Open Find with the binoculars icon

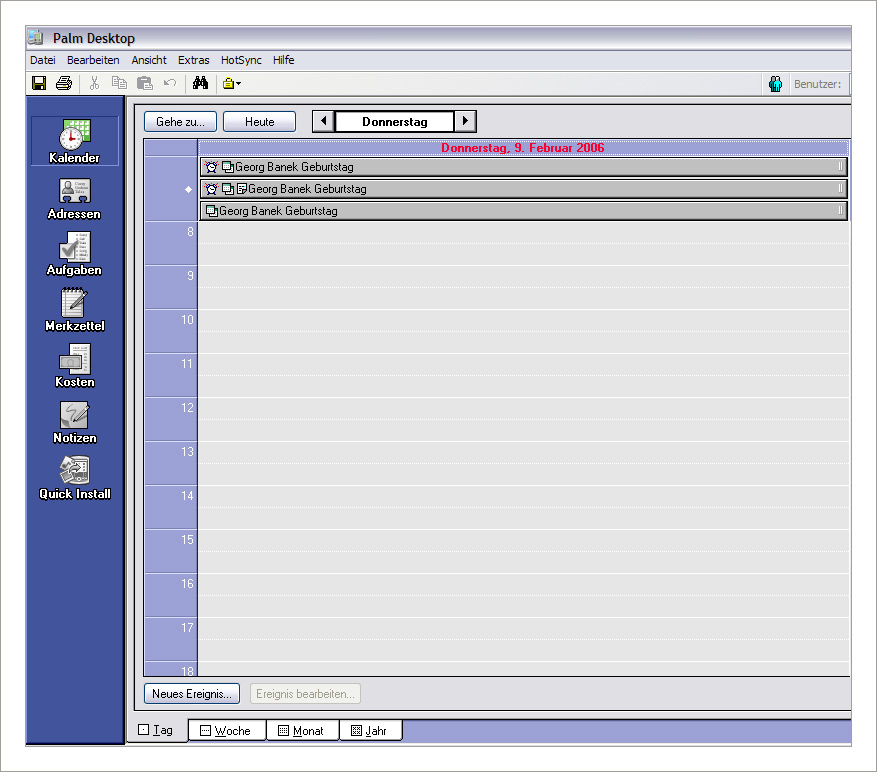pos(200,83)
